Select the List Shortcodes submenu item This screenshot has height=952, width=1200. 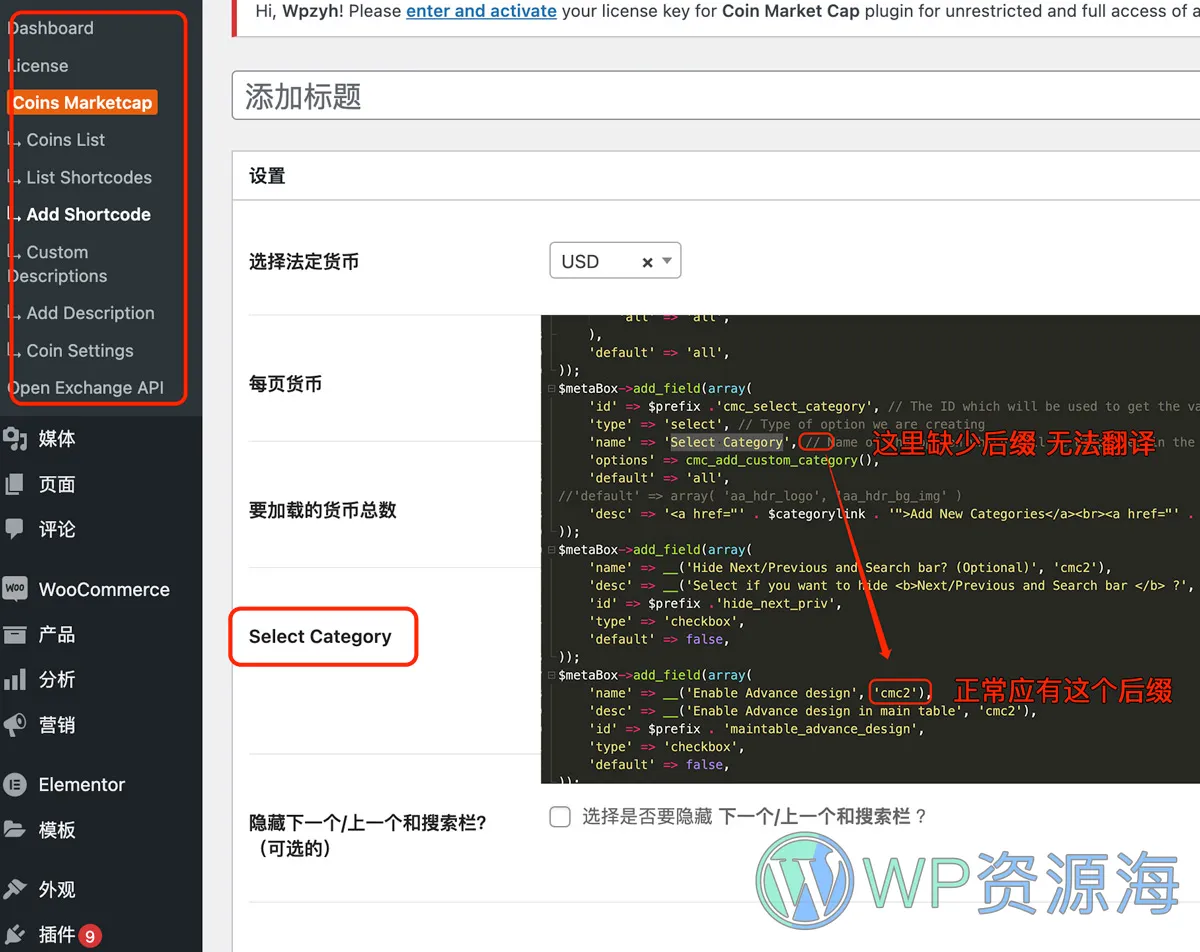[x=89, y=178]
